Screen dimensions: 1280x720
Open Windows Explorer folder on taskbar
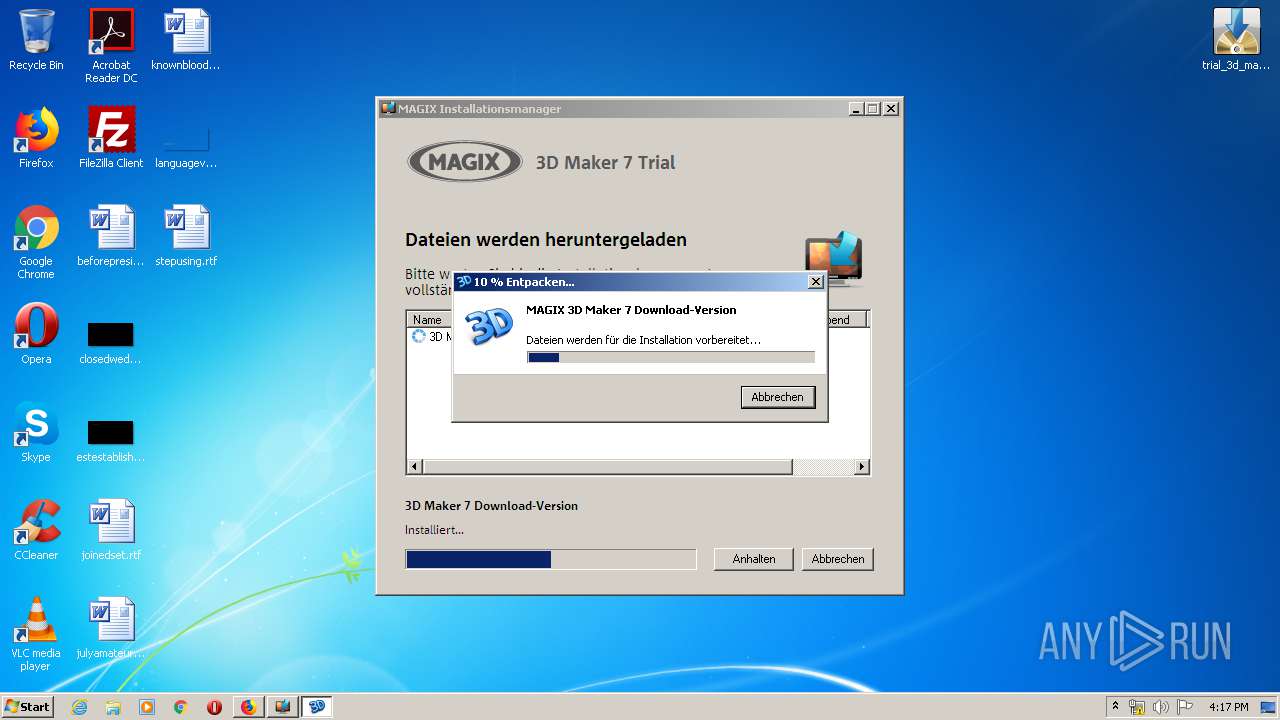(x=113, y=707)
